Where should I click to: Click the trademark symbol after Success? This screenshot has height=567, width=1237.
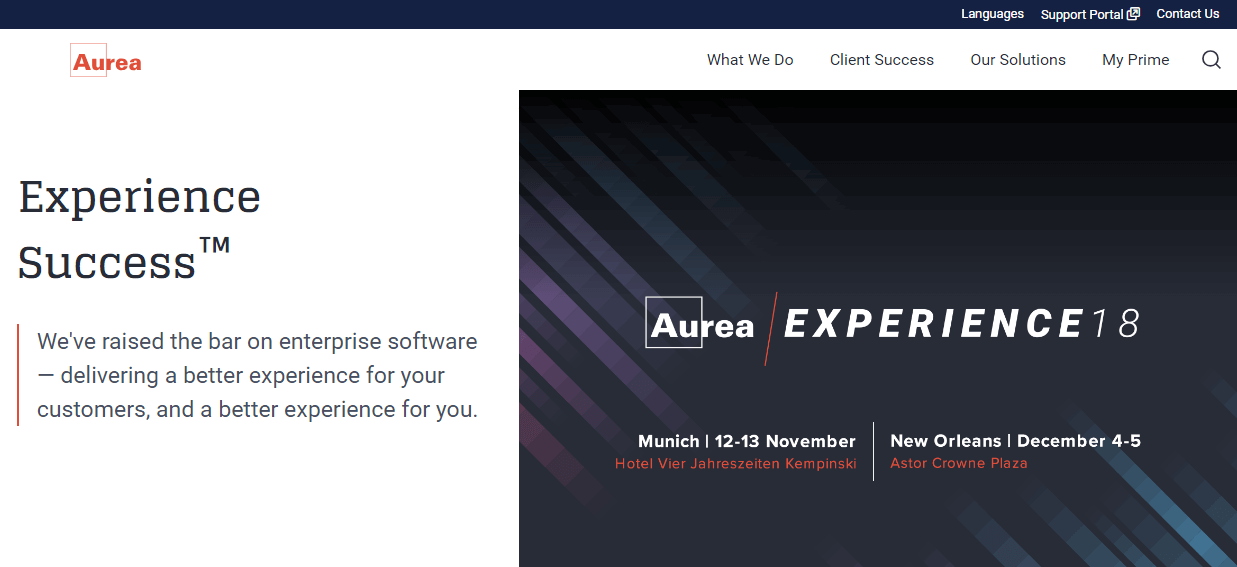tap(214, 245)
